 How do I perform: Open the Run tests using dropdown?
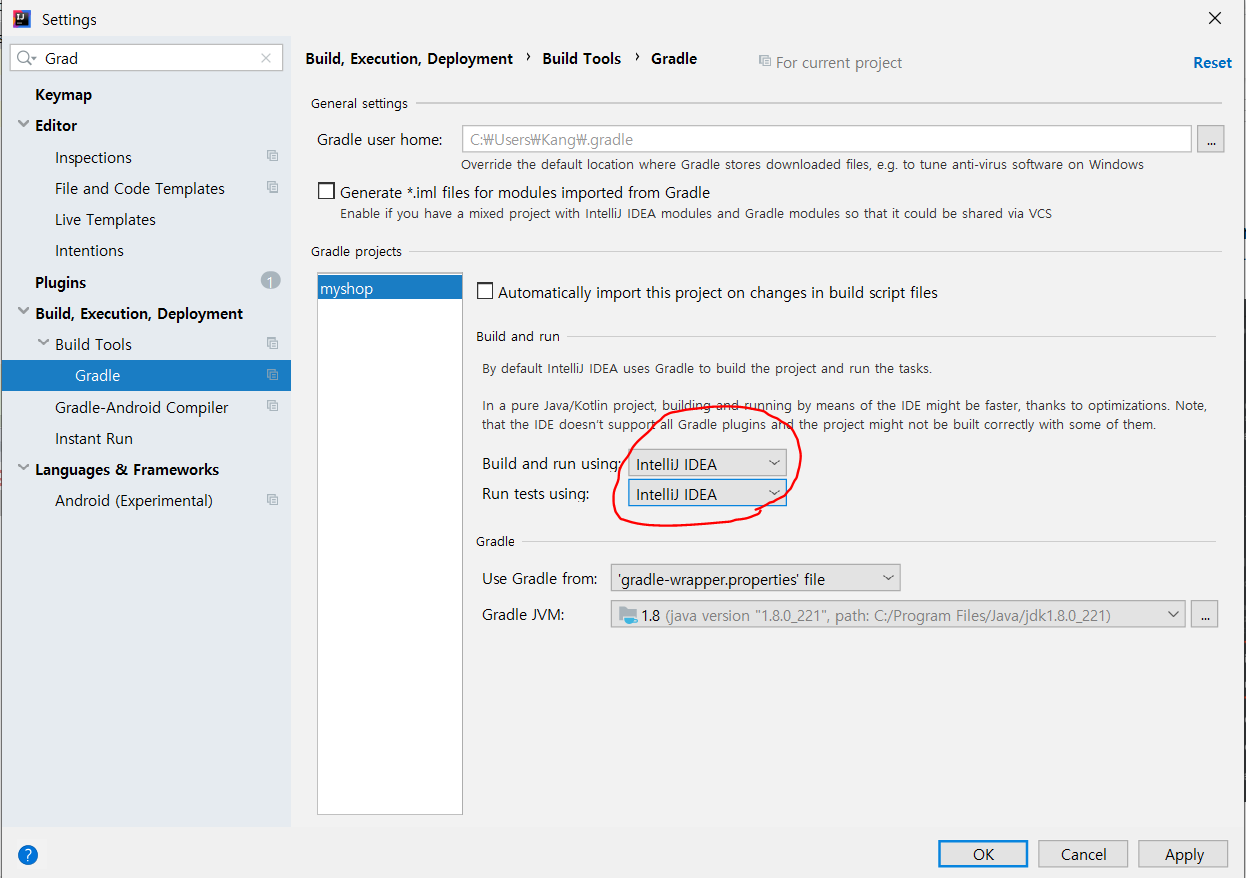707,493
